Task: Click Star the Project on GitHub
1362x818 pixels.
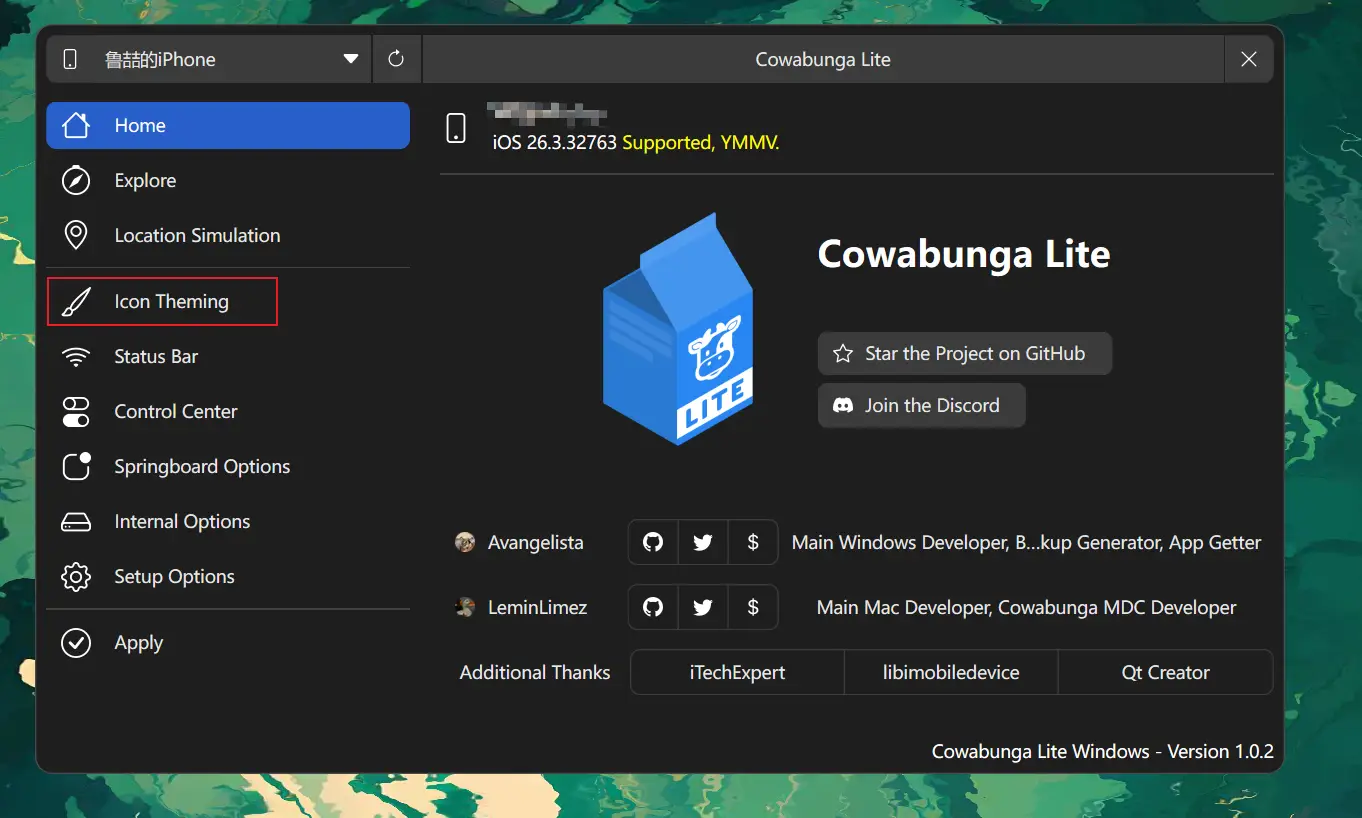Action: pos(964,354)
